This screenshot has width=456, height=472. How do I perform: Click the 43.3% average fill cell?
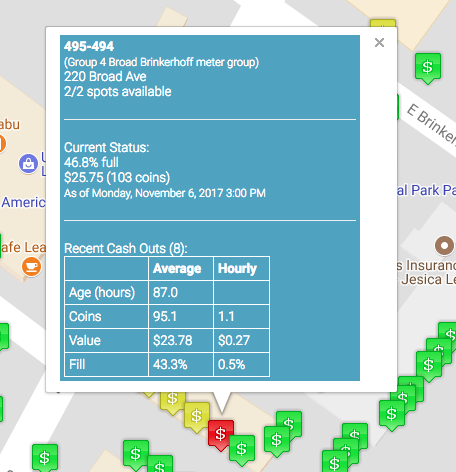(x=181, y=364)
